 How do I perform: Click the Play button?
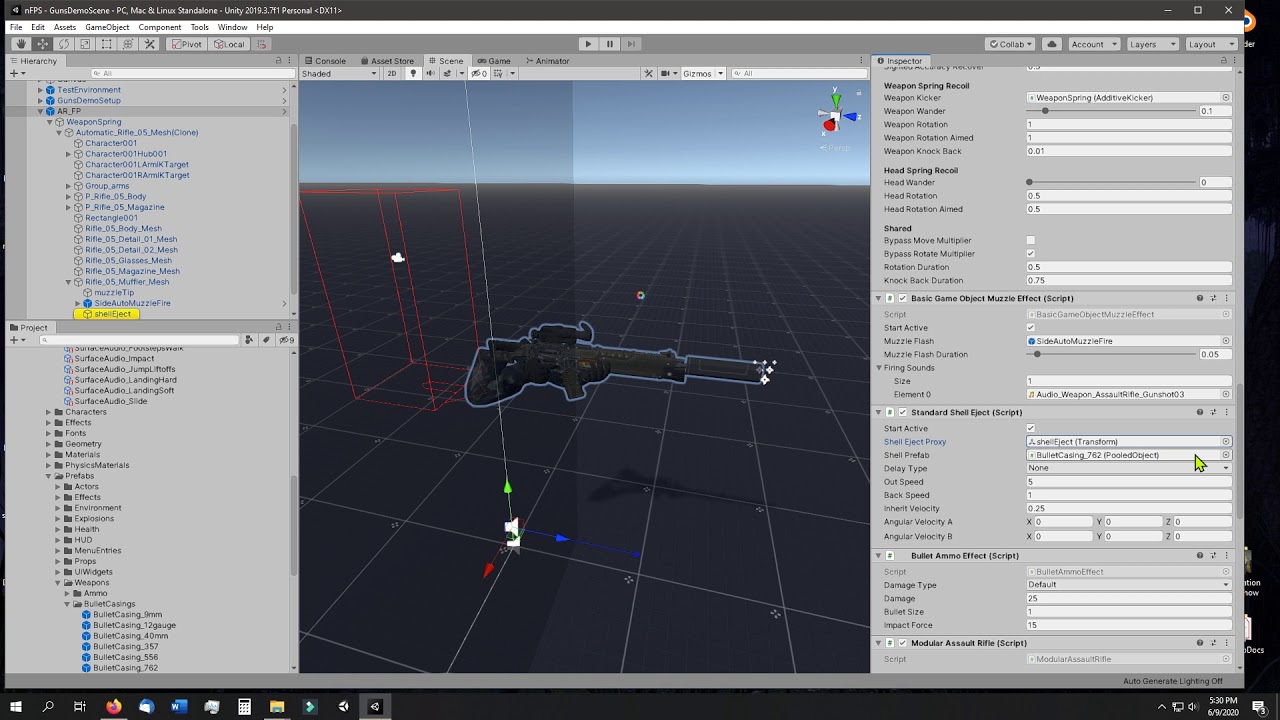coord(588,44)
